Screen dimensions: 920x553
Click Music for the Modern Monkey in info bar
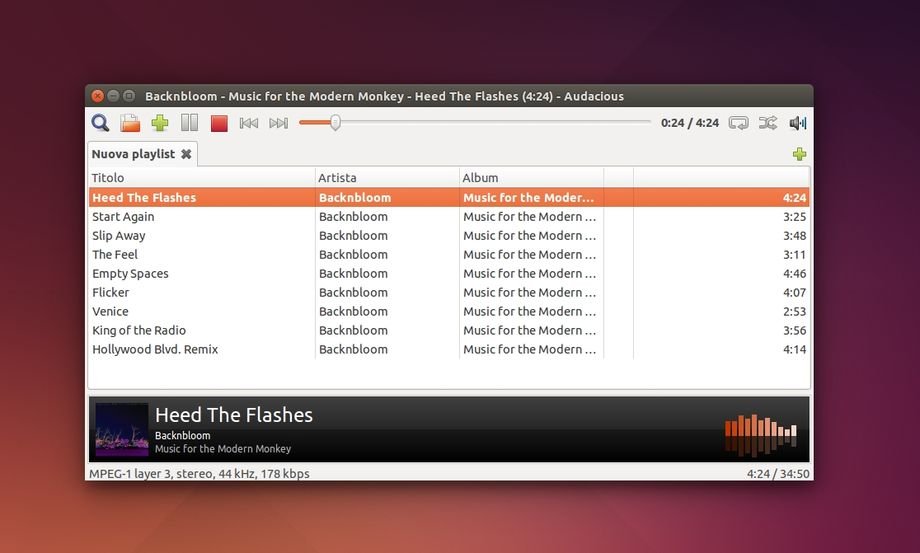click(223, 449)
